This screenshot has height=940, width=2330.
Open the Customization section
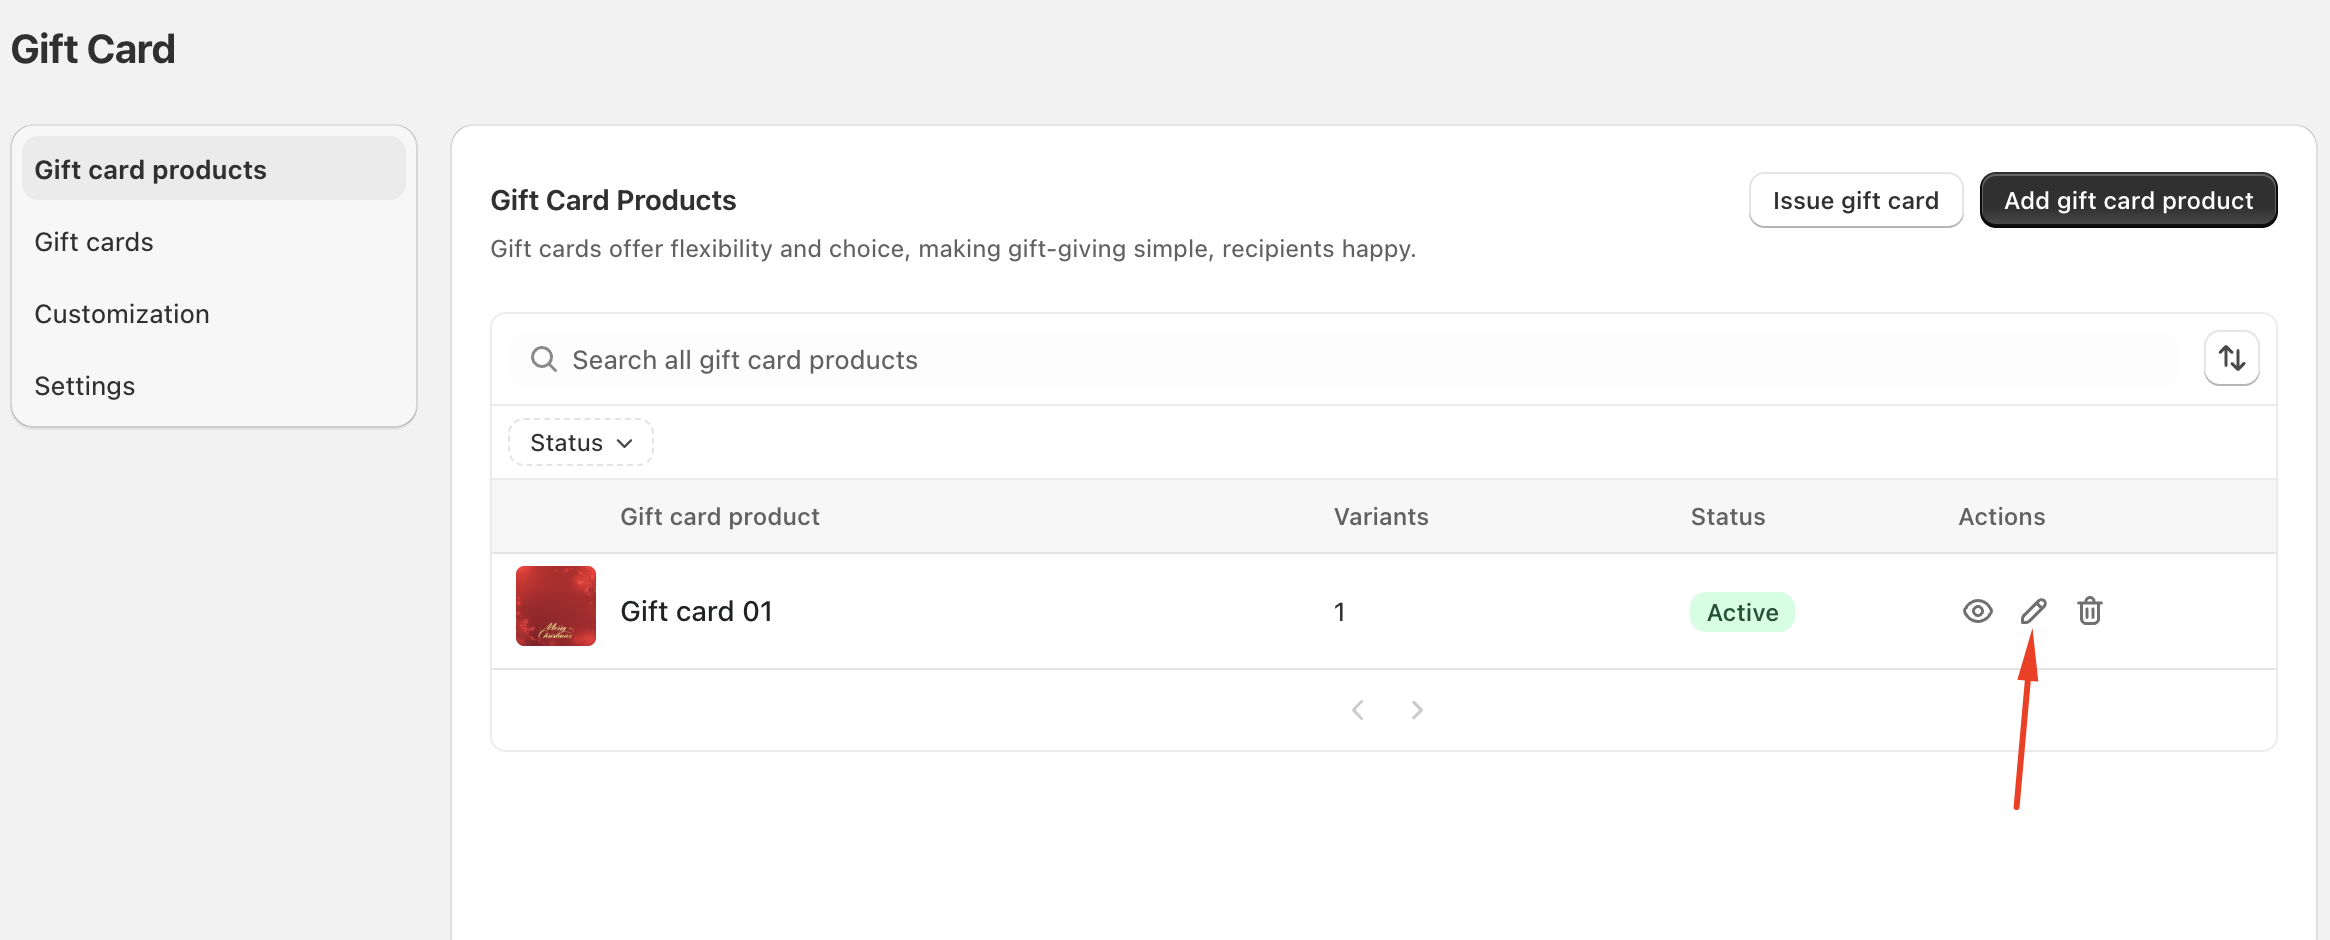[122, 314]
